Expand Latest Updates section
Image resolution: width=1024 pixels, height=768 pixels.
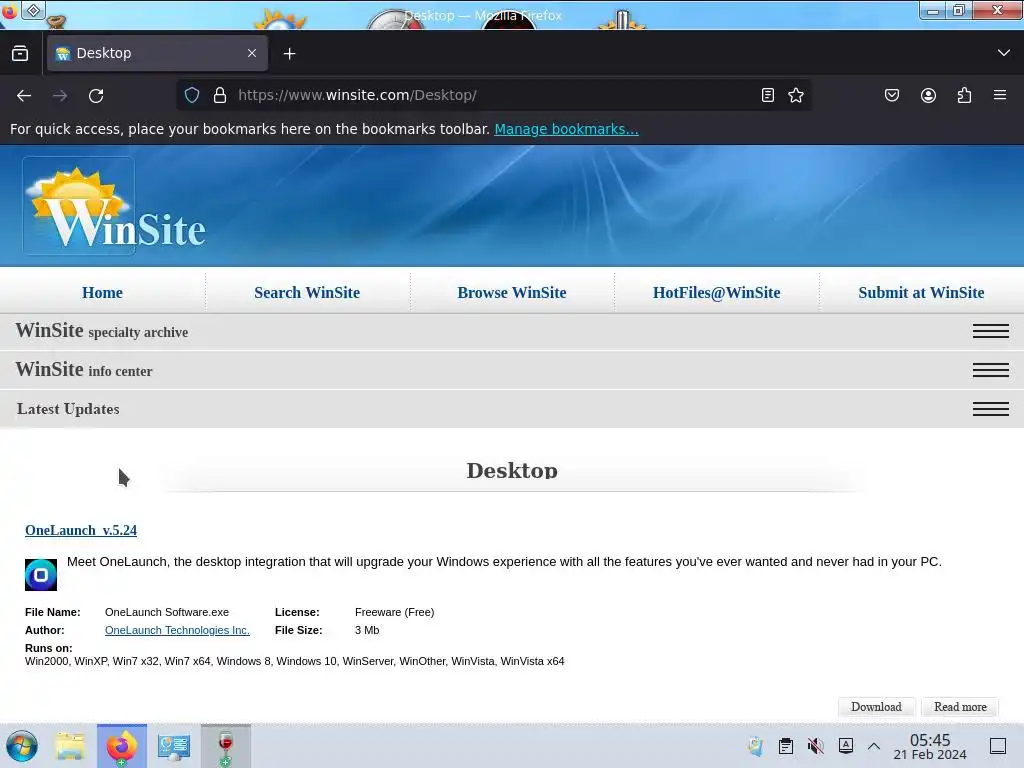click(x=512, y=409)
